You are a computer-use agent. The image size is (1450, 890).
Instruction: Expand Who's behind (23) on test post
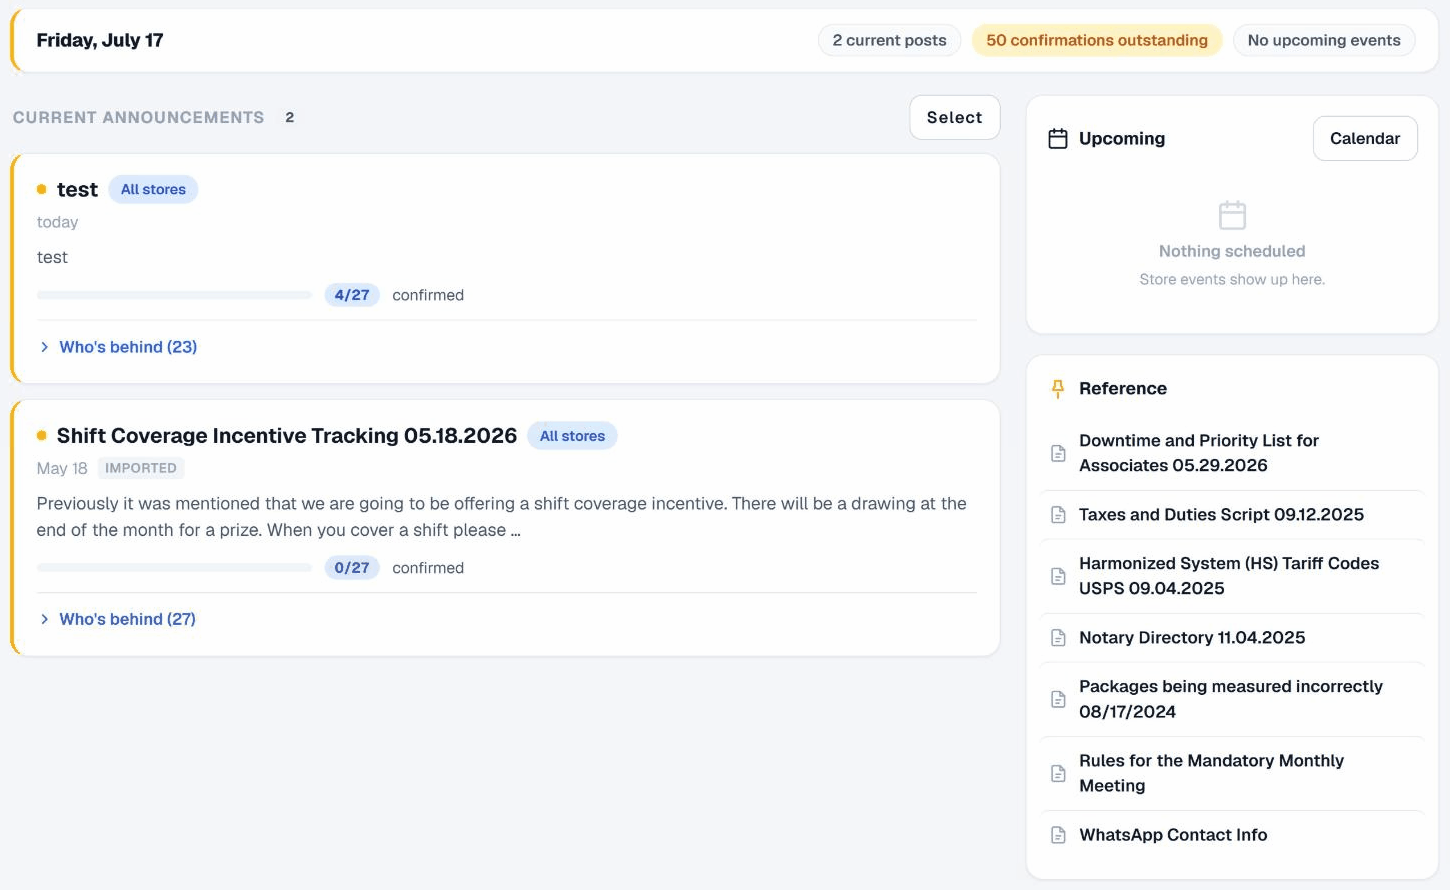tap(118, 347)
